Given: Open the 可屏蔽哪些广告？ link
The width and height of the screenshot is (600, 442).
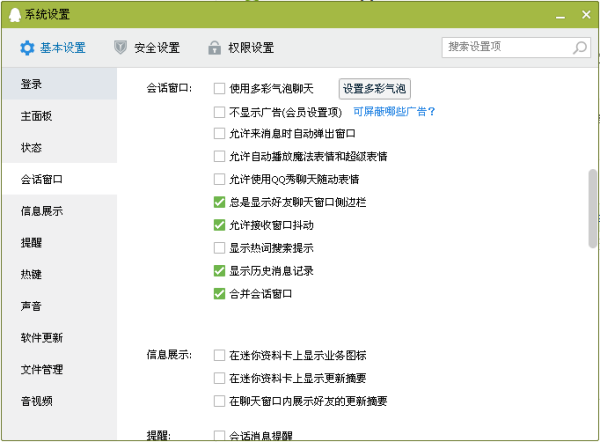Looking at the screenshot, I should 394,112.
